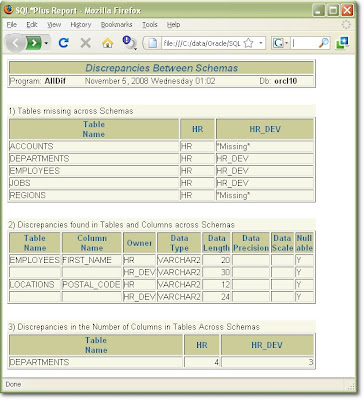Click the ACCOUNTS table name cell
Screen dimensions: 364x400
[94, 146]
